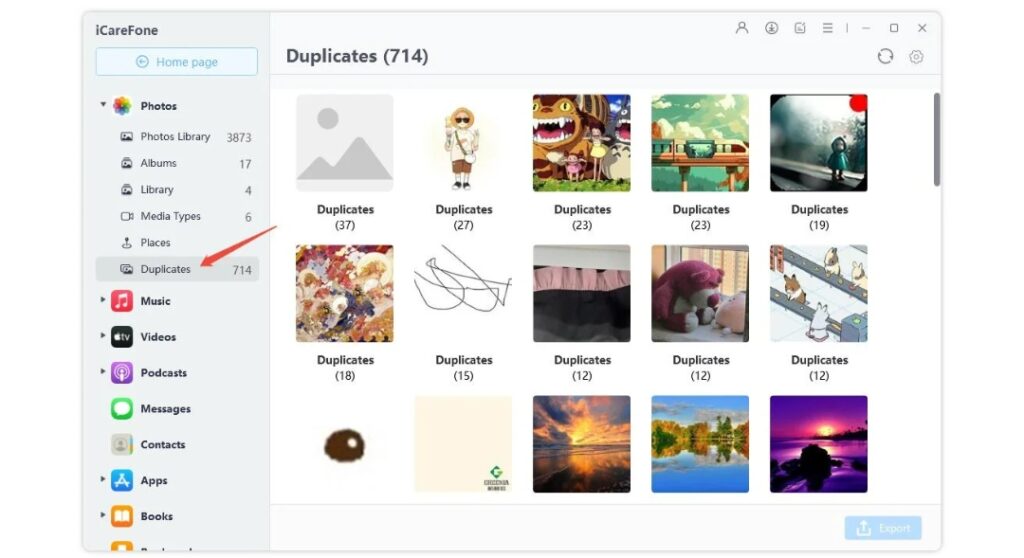The width and height of the screenshot is (1024, 558).
Task: Open pink teddy bear duplicates thumbnail
Action: 700,293
